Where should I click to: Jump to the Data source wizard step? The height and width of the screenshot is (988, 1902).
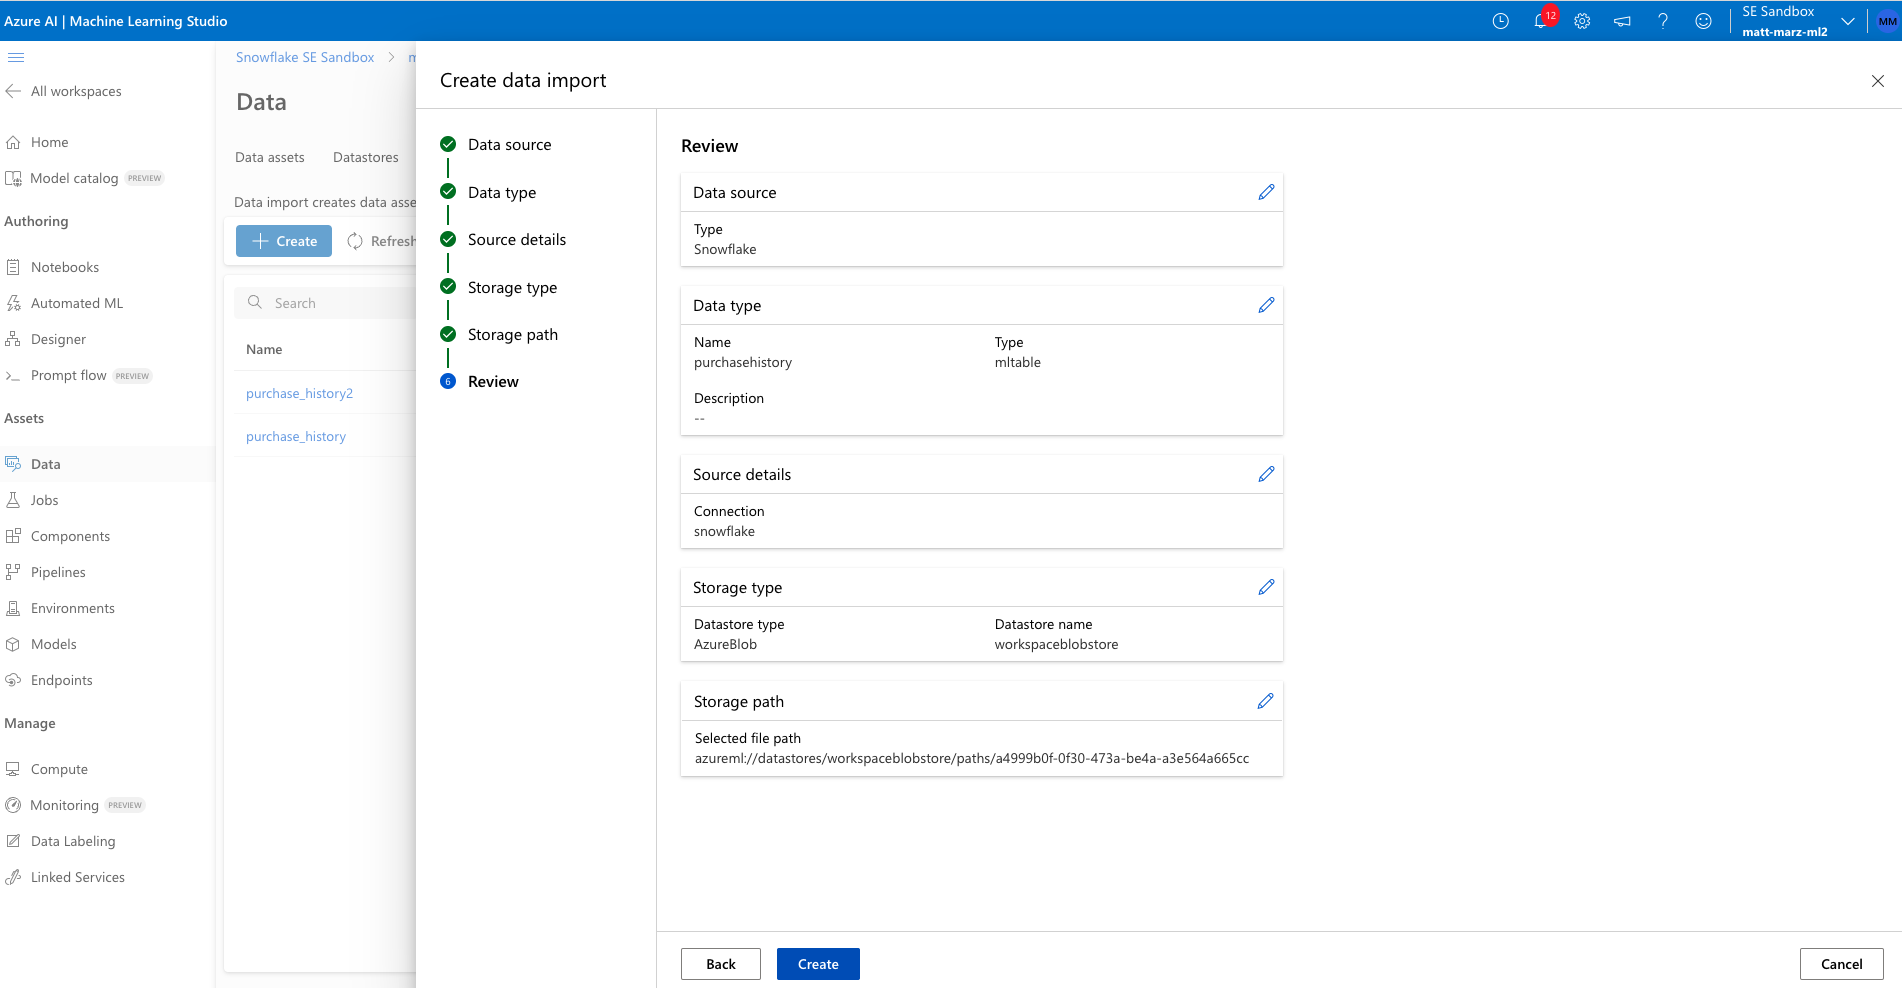(509, 145)
